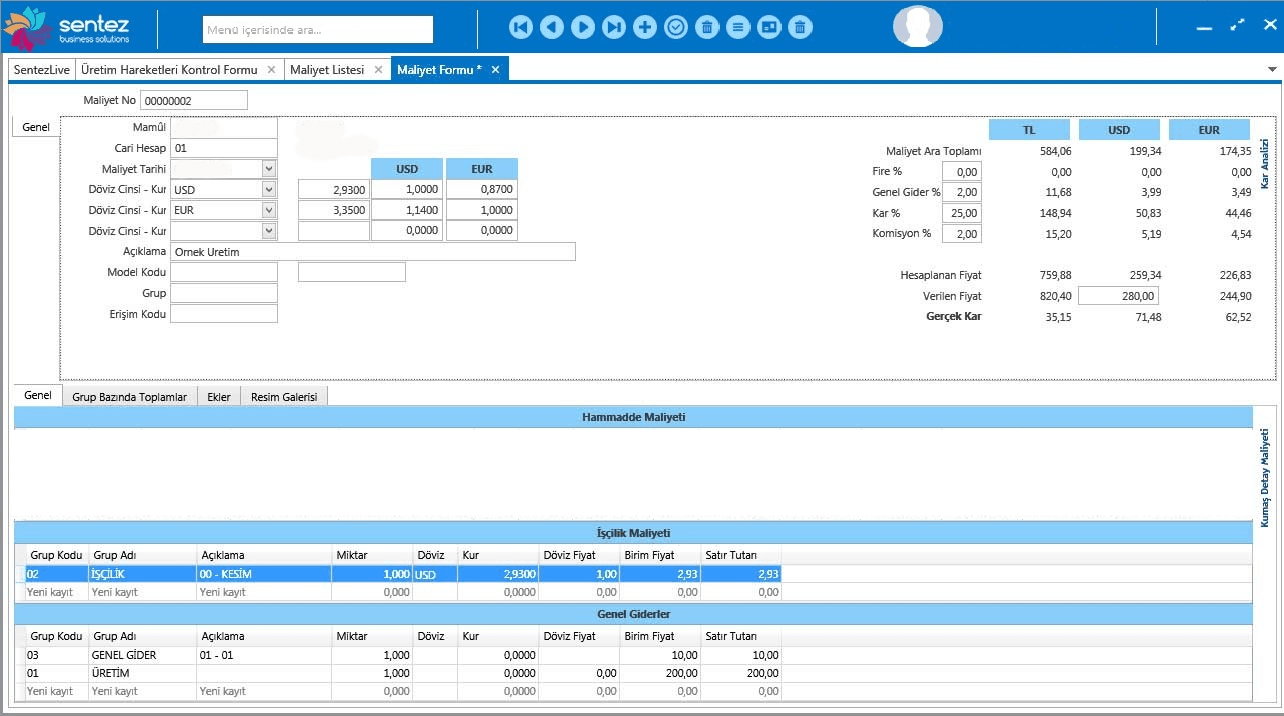Open Resim Galerisi tab
This screenshot has height=716, width=1284.
284,397
